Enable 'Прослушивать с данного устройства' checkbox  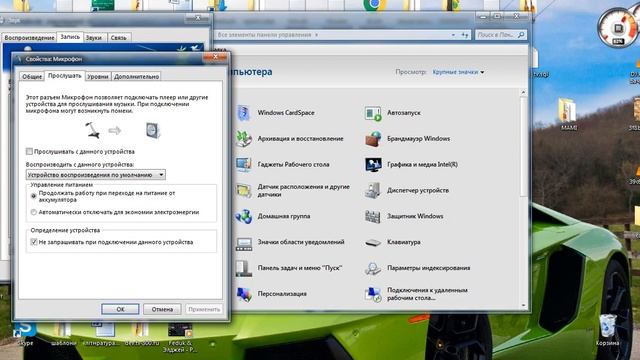(29, 151)
